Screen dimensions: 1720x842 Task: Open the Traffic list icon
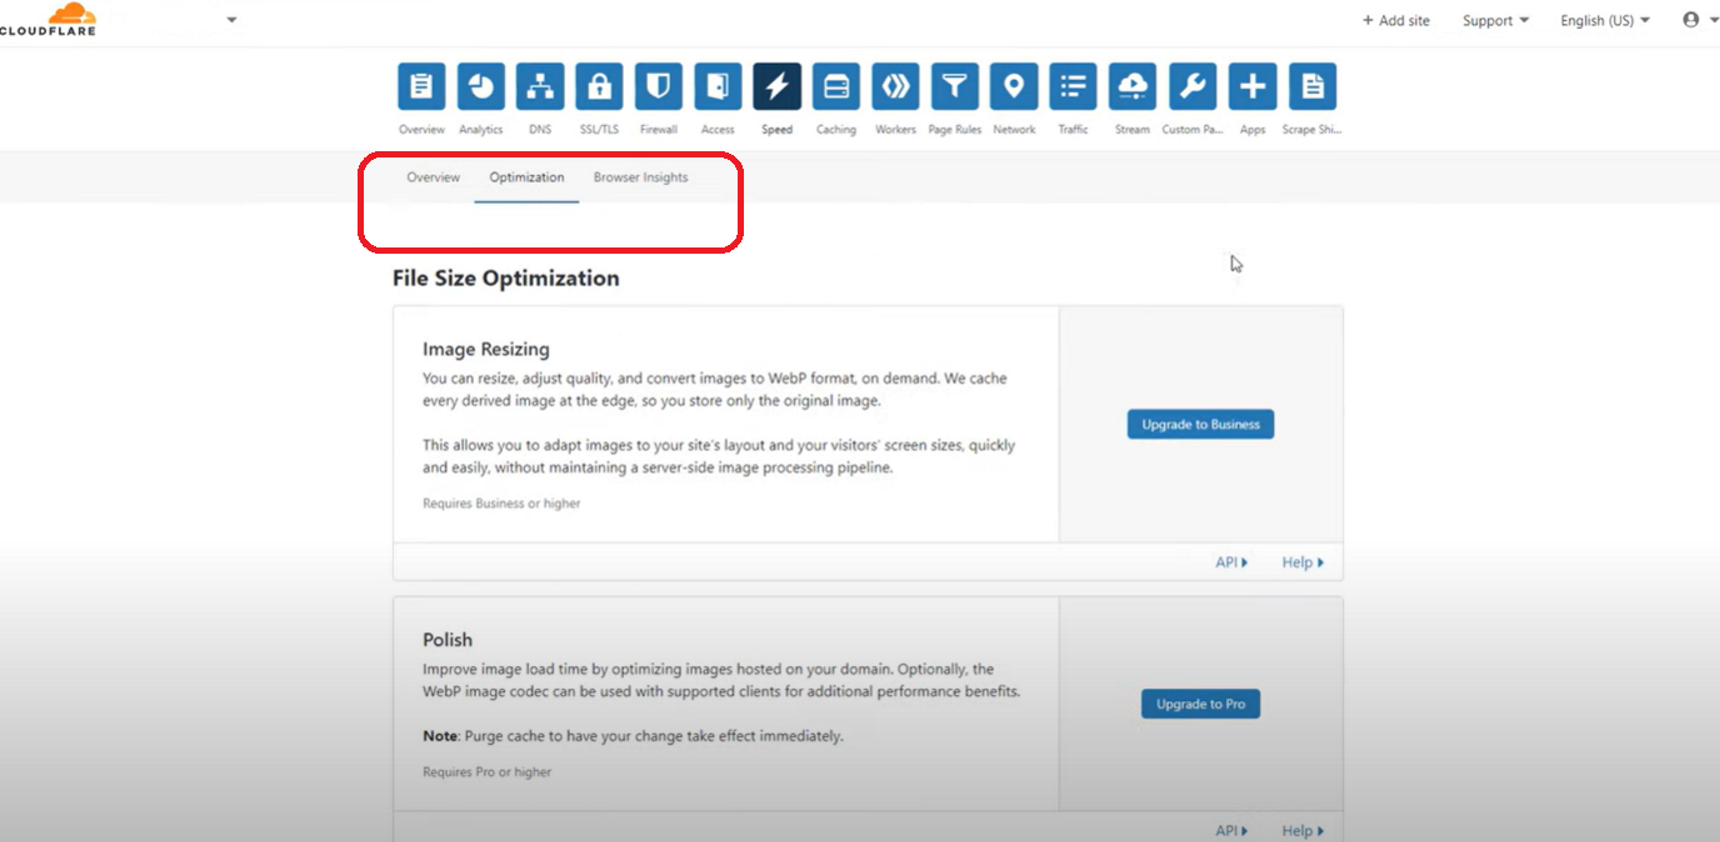coord(1073,87)
